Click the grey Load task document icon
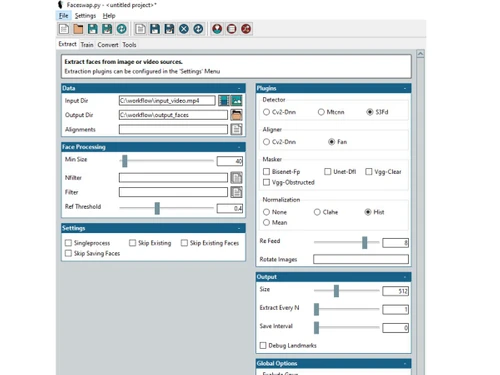The image size is (500, 375). tap(140, 29)
